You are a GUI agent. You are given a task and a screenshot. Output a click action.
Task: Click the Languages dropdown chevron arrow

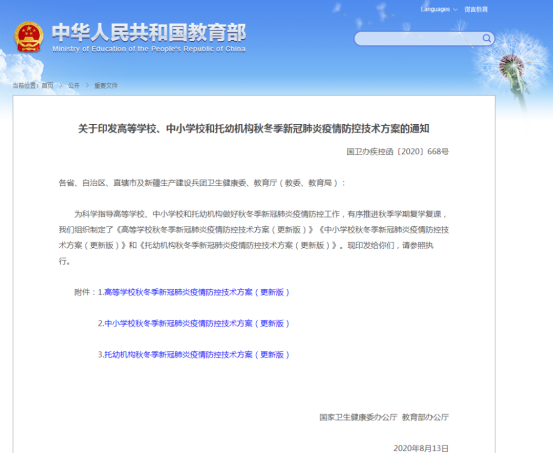click(x=455, y=10)
